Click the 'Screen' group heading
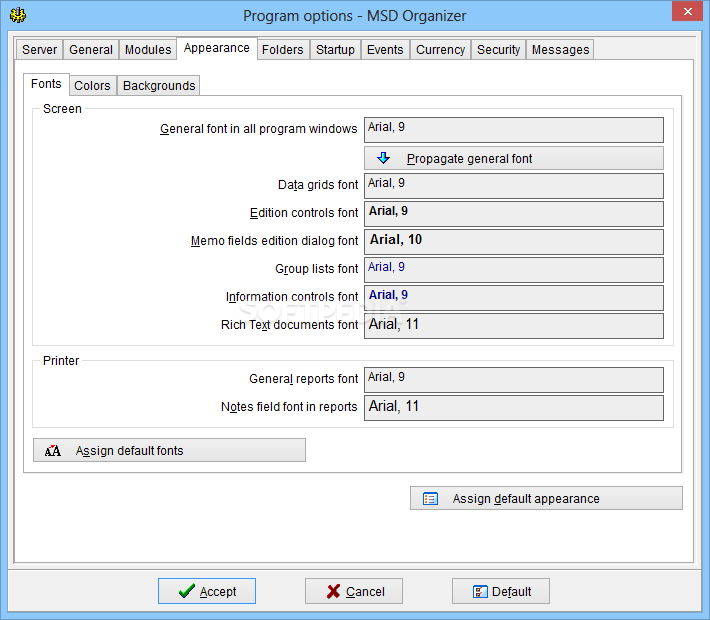 (62, 109)
